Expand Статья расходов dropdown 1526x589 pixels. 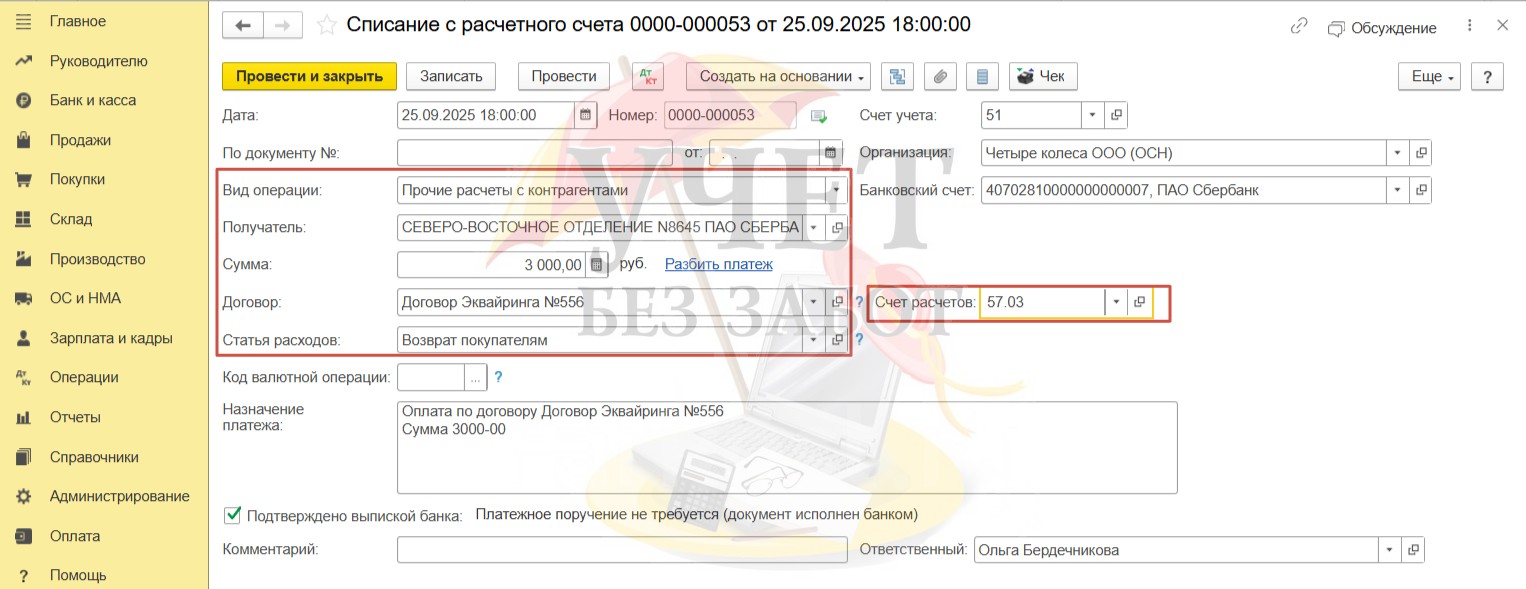click(813, 340)
